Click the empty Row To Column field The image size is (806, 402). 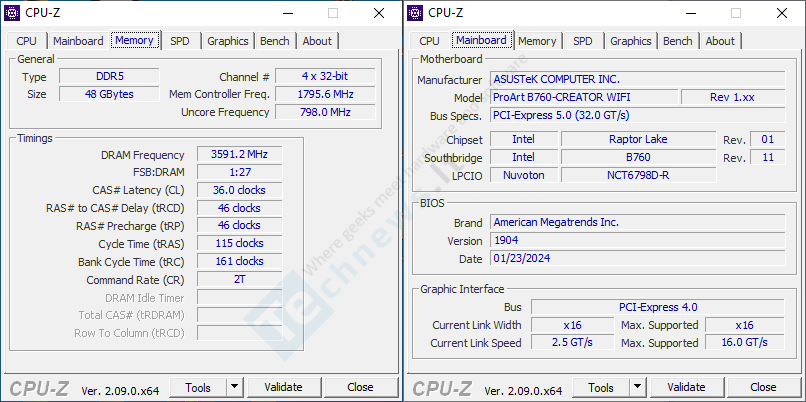click(x=240, y=333)
